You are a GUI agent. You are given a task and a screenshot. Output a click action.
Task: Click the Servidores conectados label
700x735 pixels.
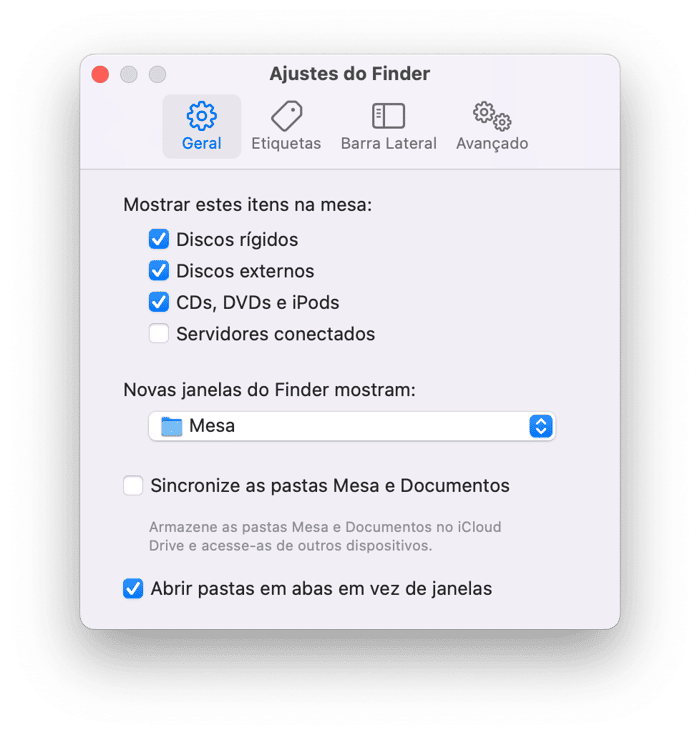(276, 334)
